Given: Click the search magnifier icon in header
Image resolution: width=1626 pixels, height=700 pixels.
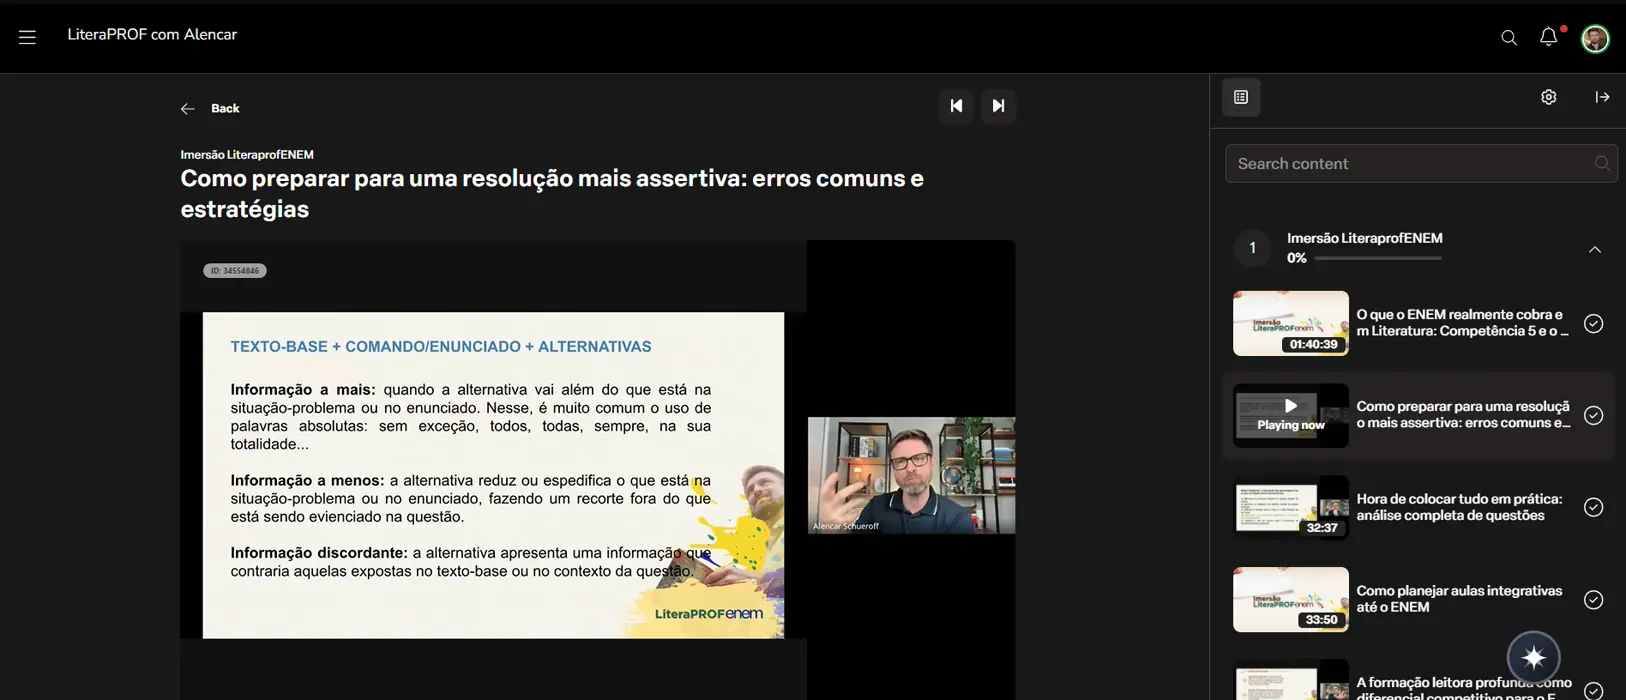Looking at the screenshot, I should point(1509,38).
